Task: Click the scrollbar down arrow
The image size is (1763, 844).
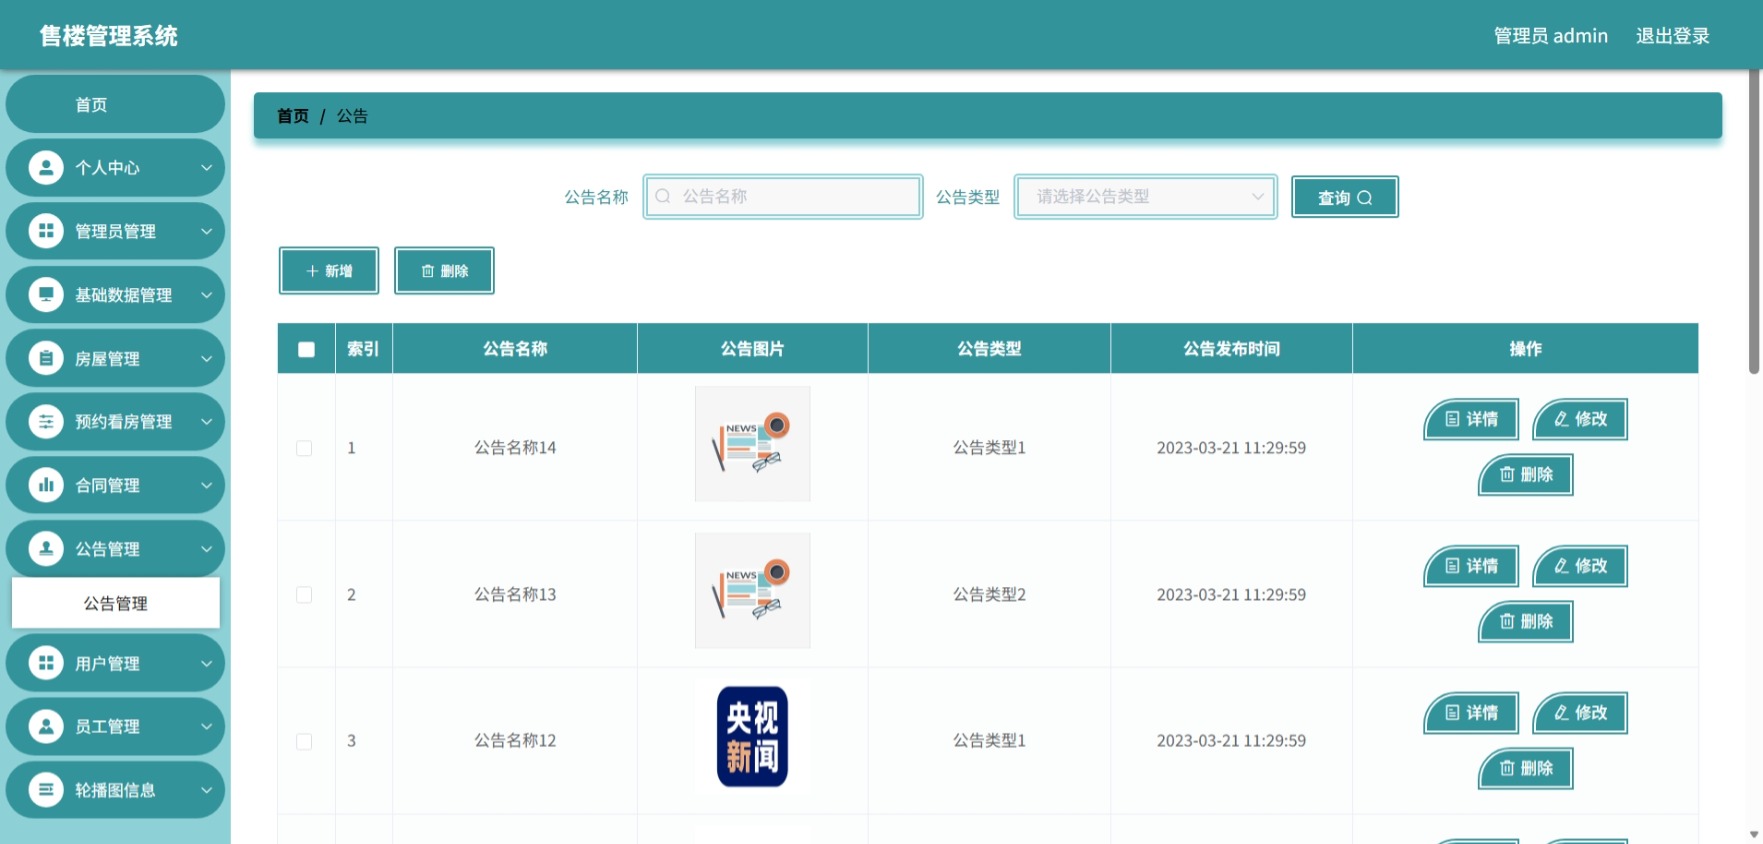Action: (x=1753, y=834)
